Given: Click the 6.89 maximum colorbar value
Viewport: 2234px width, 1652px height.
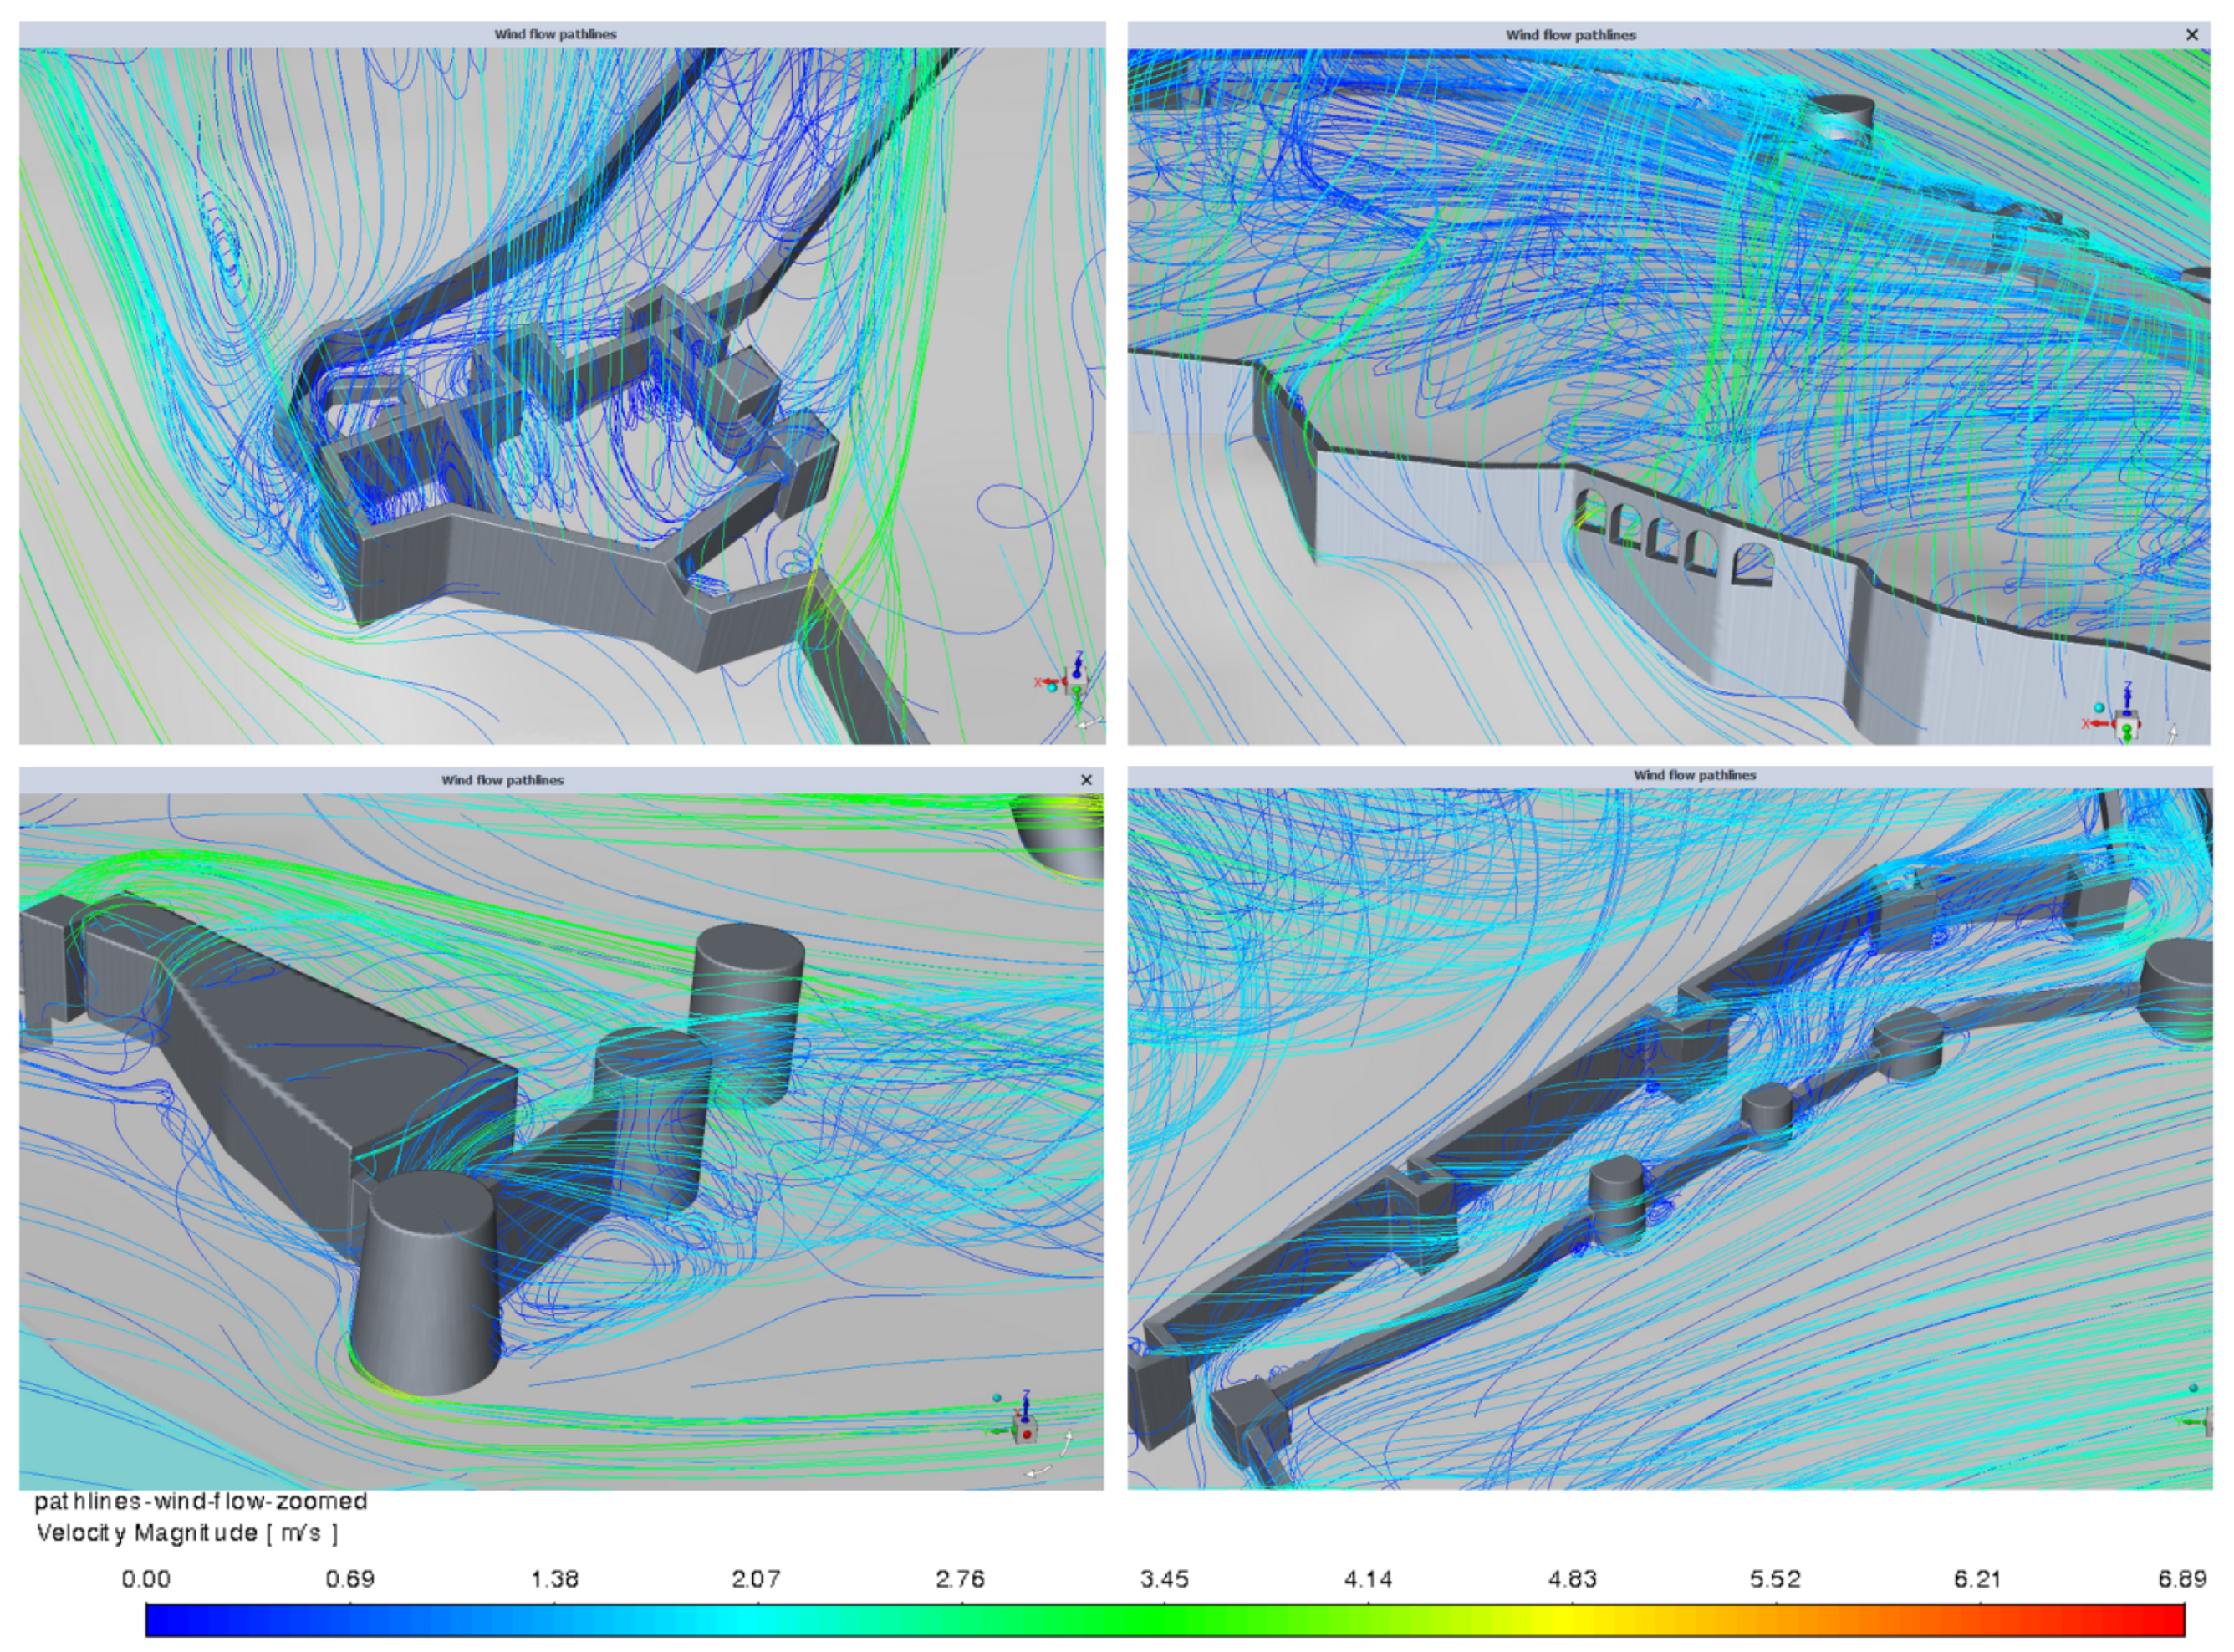Looking at the screenshot, I should (x=2182, y=1579).
